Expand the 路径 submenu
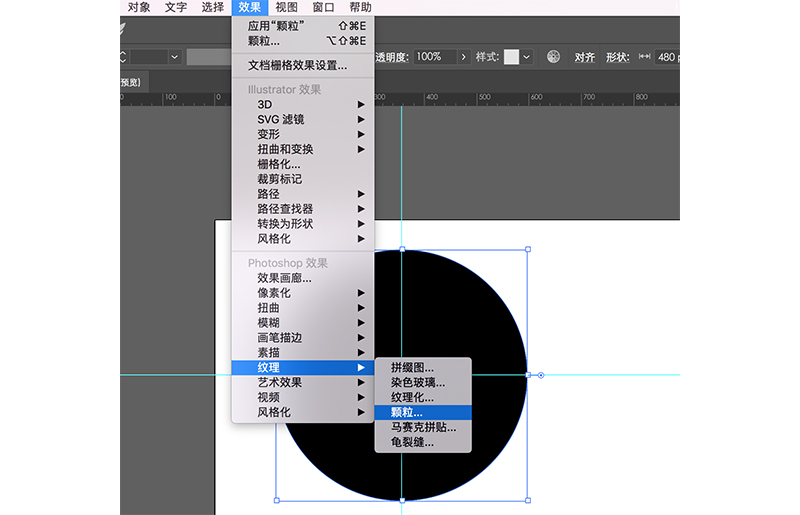Screen dimensions: 800x515 click(x=303, y=194)
